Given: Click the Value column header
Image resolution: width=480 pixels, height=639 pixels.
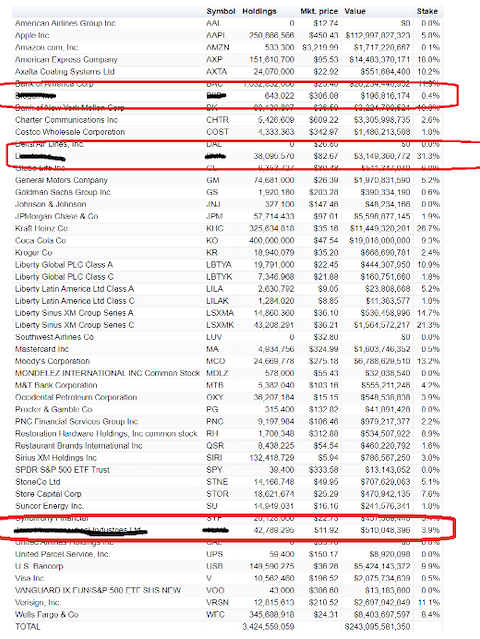Looking at the screenshot, I should coord(355,11).
